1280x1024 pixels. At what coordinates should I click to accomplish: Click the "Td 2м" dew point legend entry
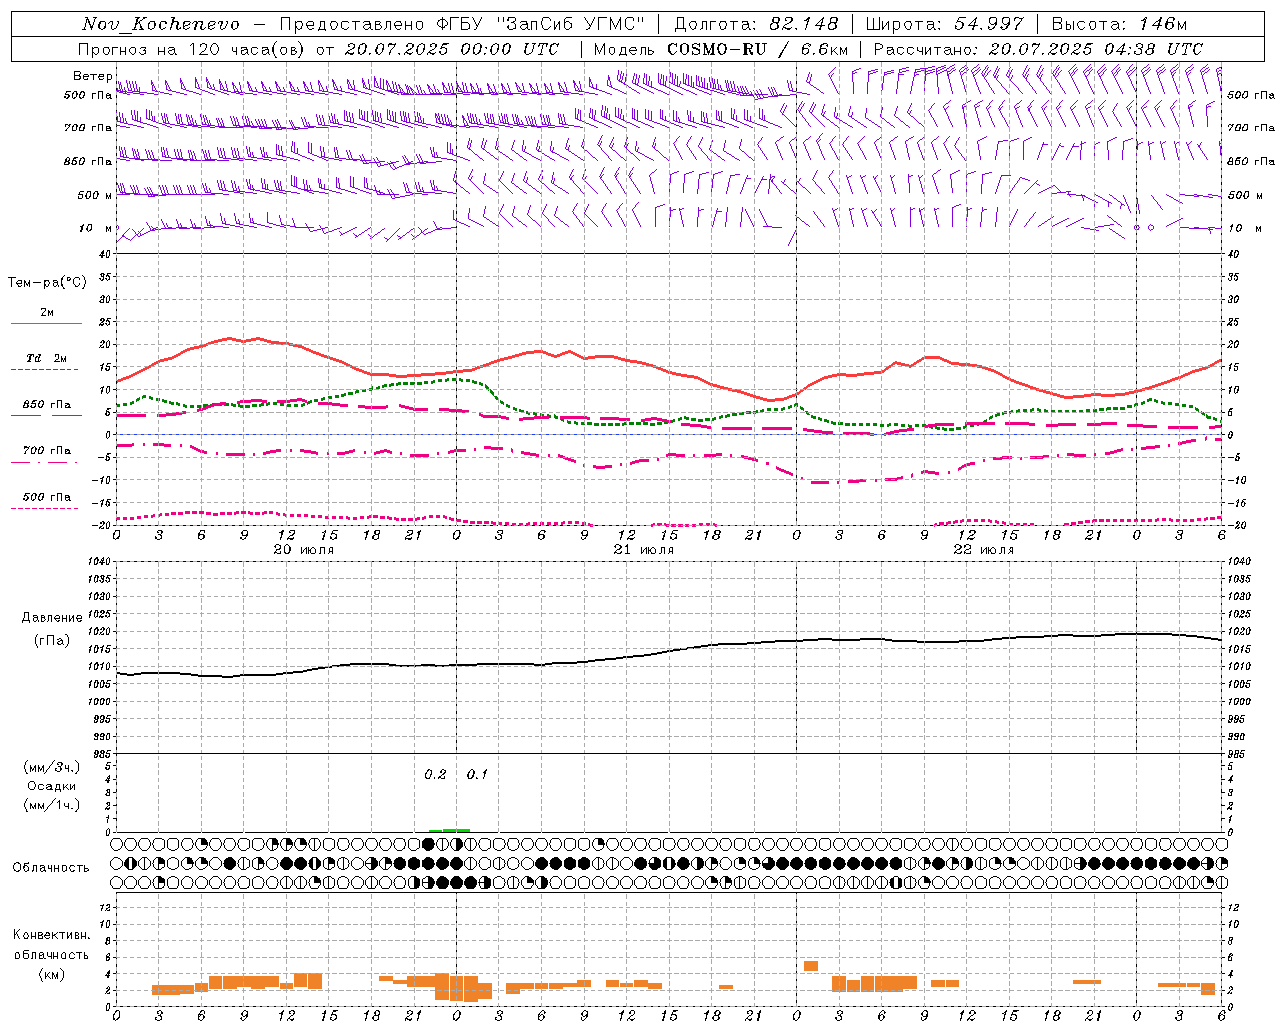click(47, 358)
